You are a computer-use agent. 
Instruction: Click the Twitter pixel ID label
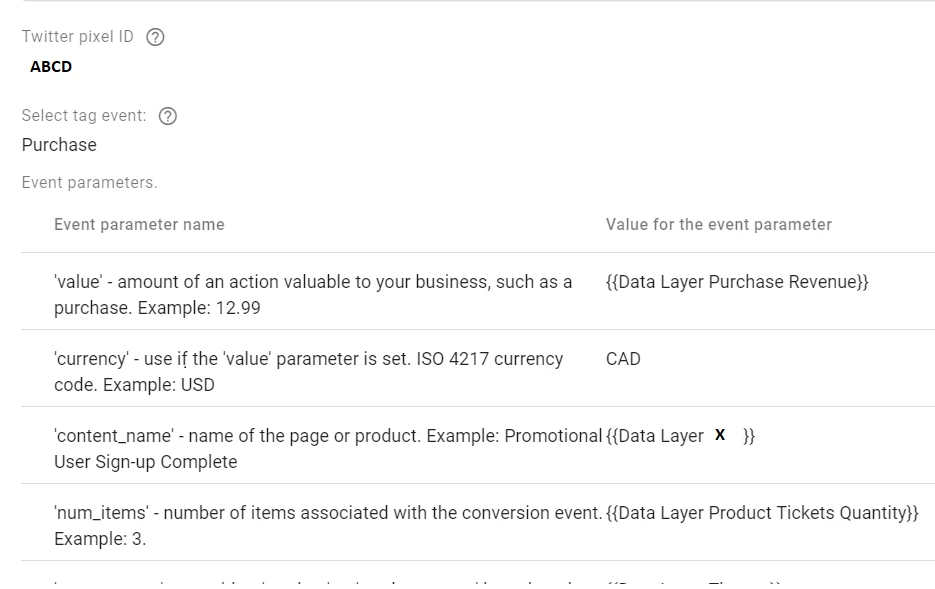click(77, 37)
